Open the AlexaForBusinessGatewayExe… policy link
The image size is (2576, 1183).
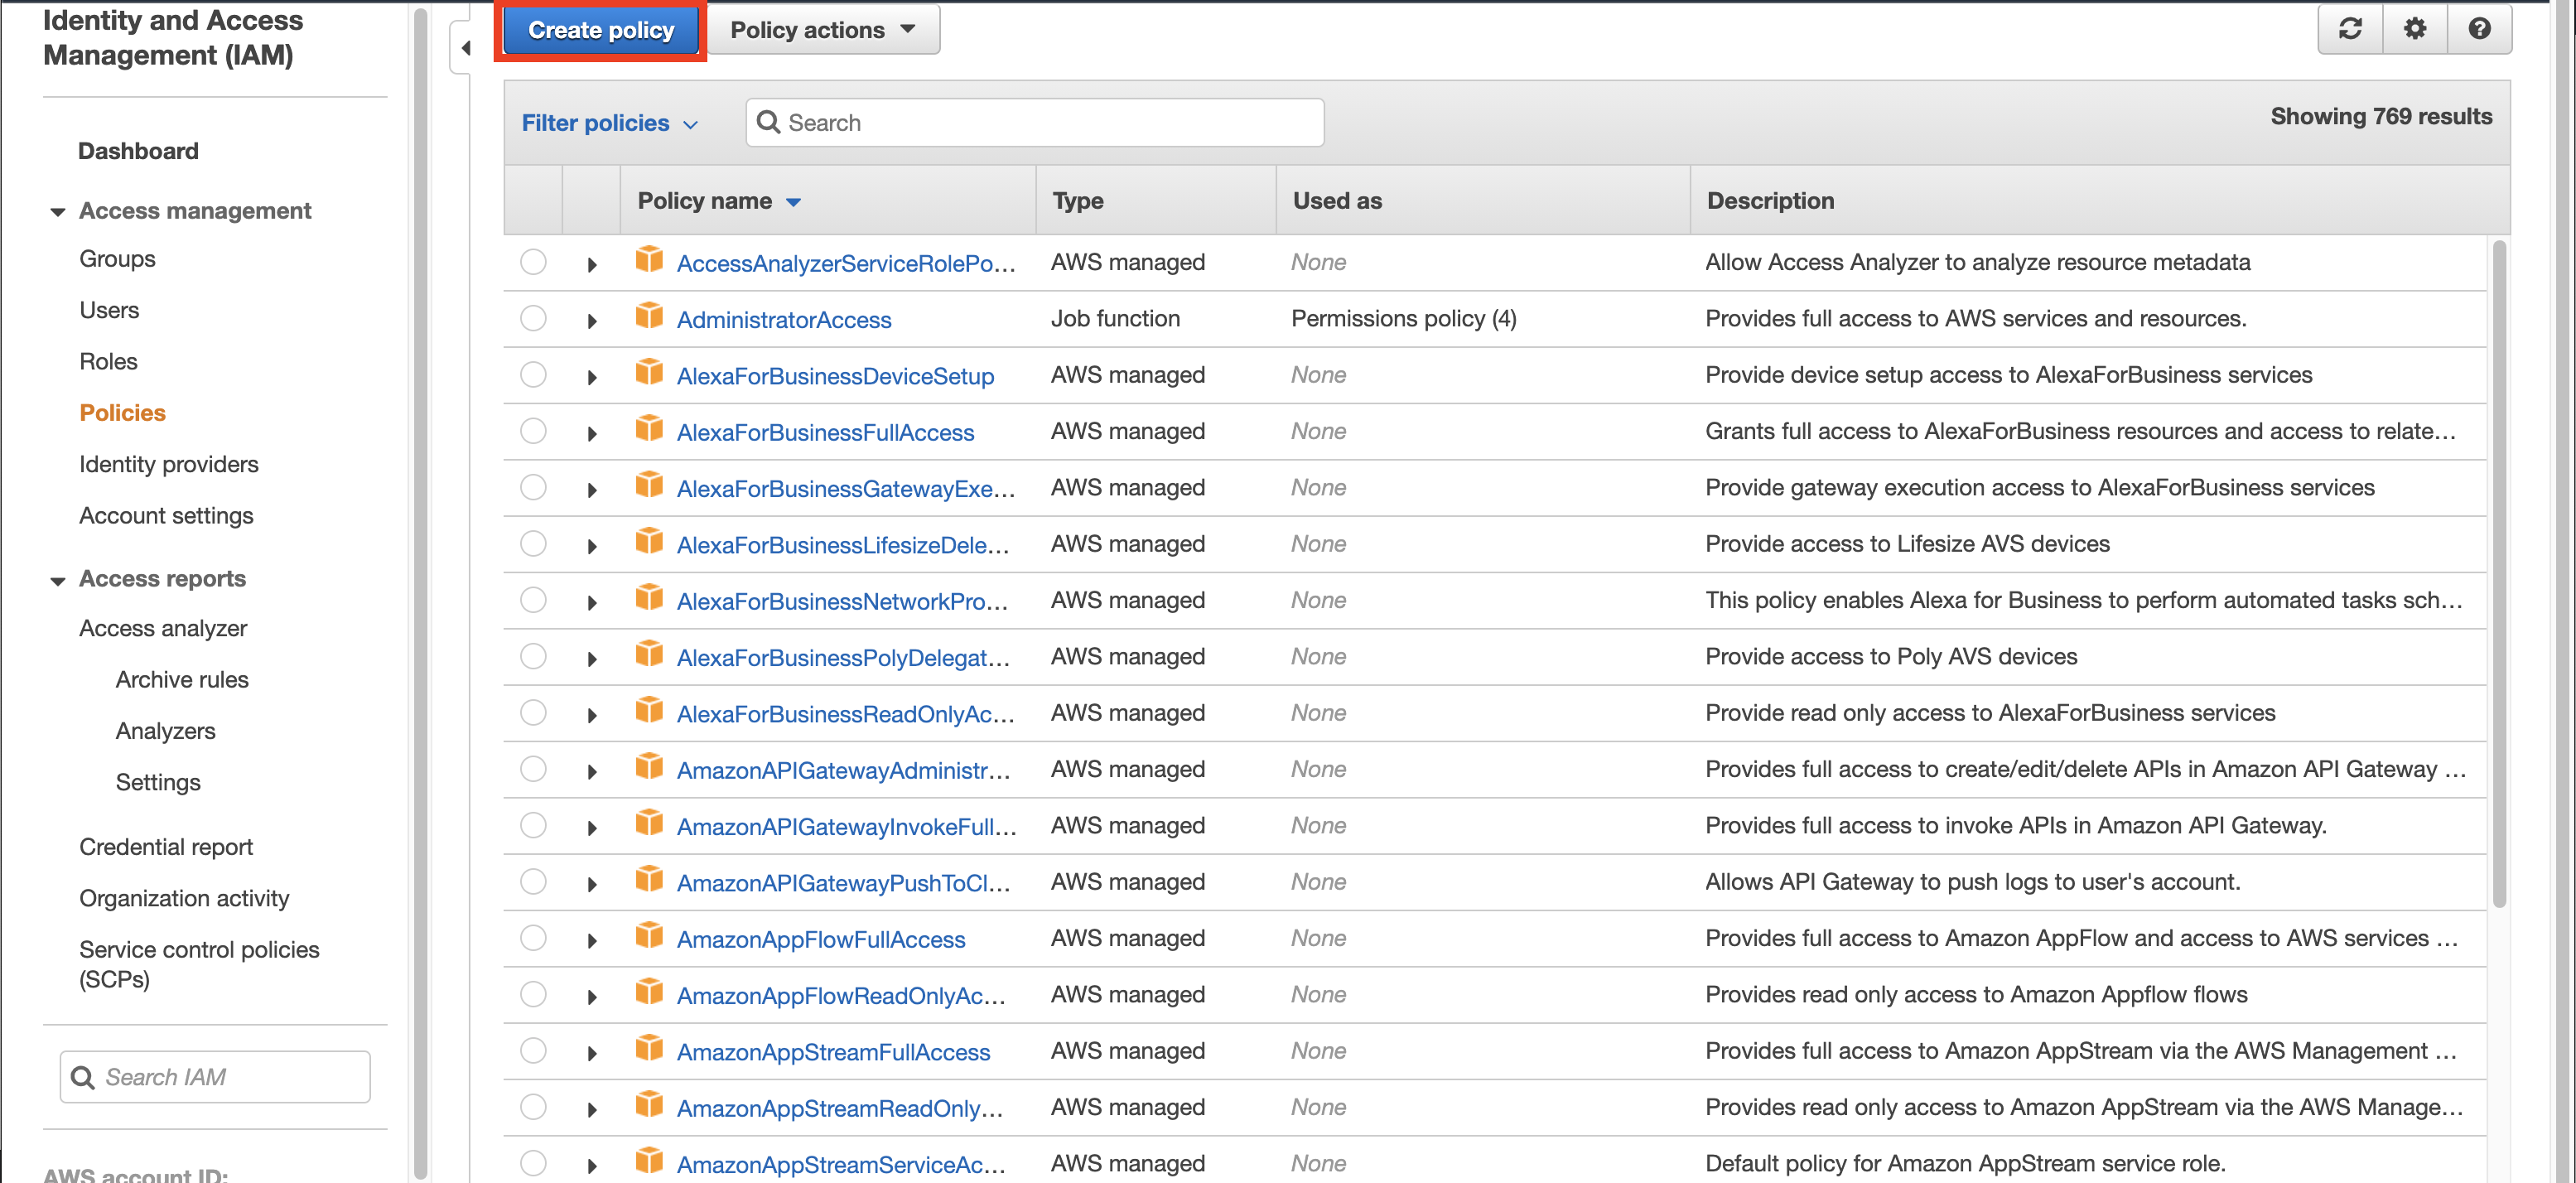pos(846,489)
